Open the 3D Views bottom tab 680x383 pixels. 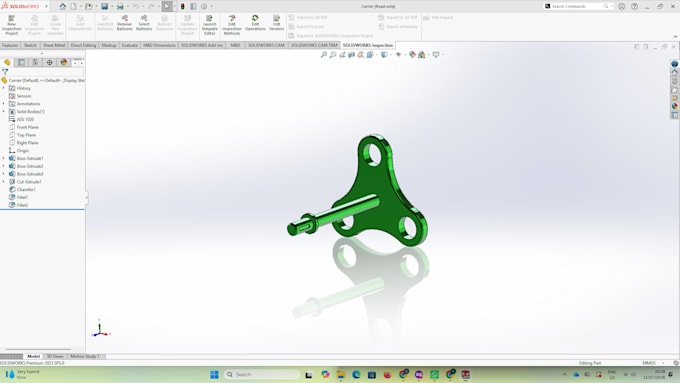[x=55, y=357]
